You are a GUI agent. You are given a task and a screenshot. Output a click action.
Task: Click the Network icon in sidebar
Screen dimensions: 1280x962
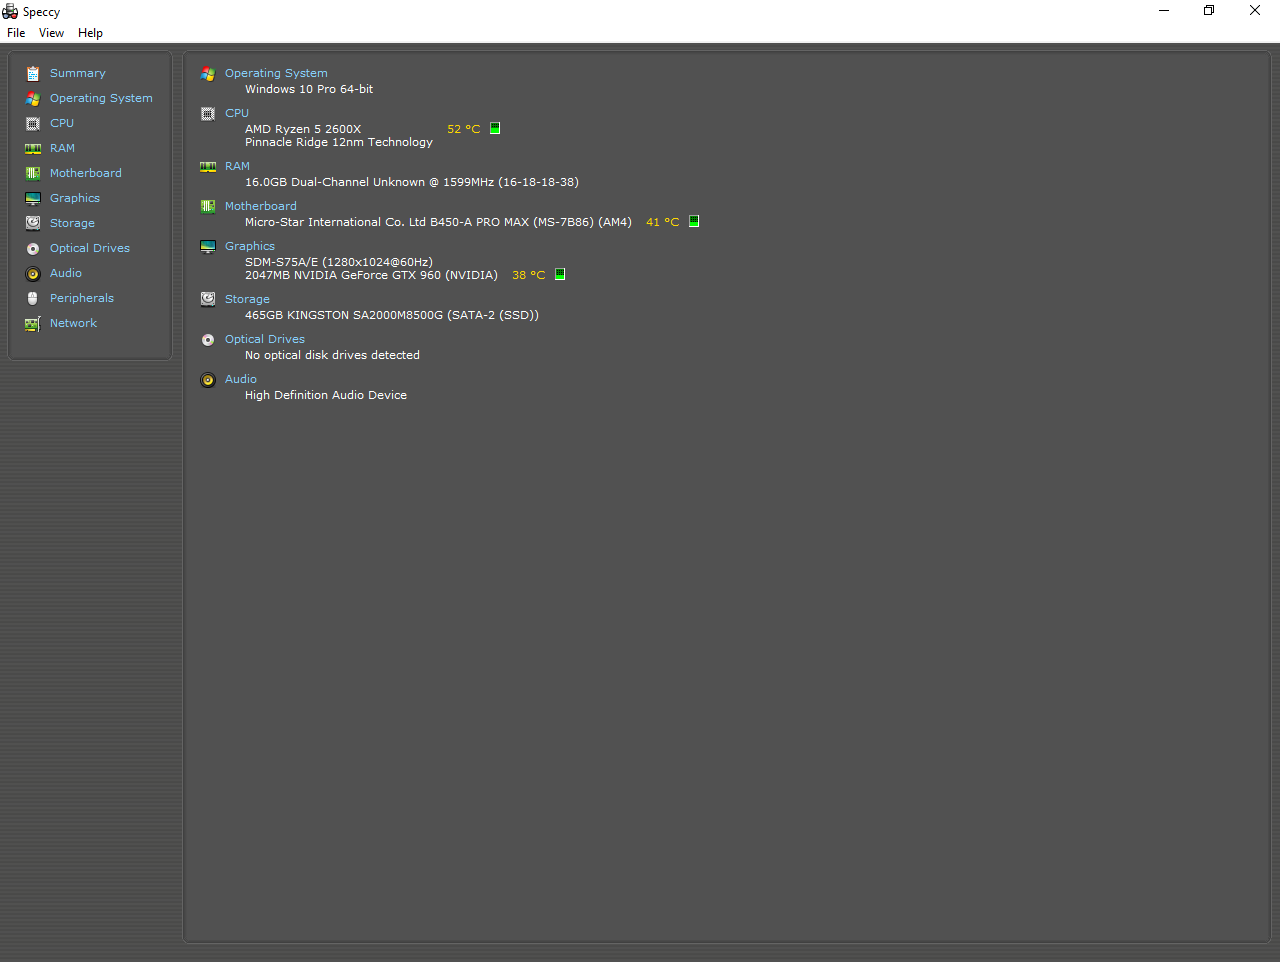pos(33,323)
